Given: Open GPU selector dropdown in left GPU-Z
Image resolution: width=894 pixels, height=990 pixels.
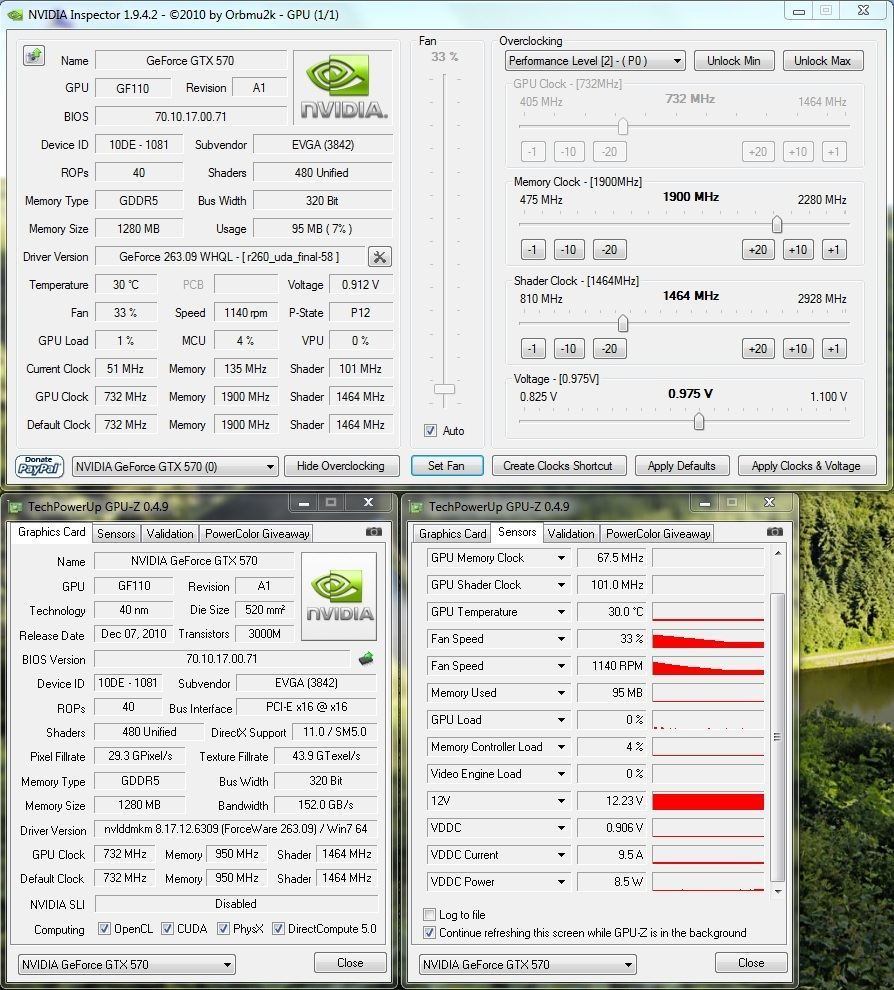Looking at the screenshot, I should point(126,964).
